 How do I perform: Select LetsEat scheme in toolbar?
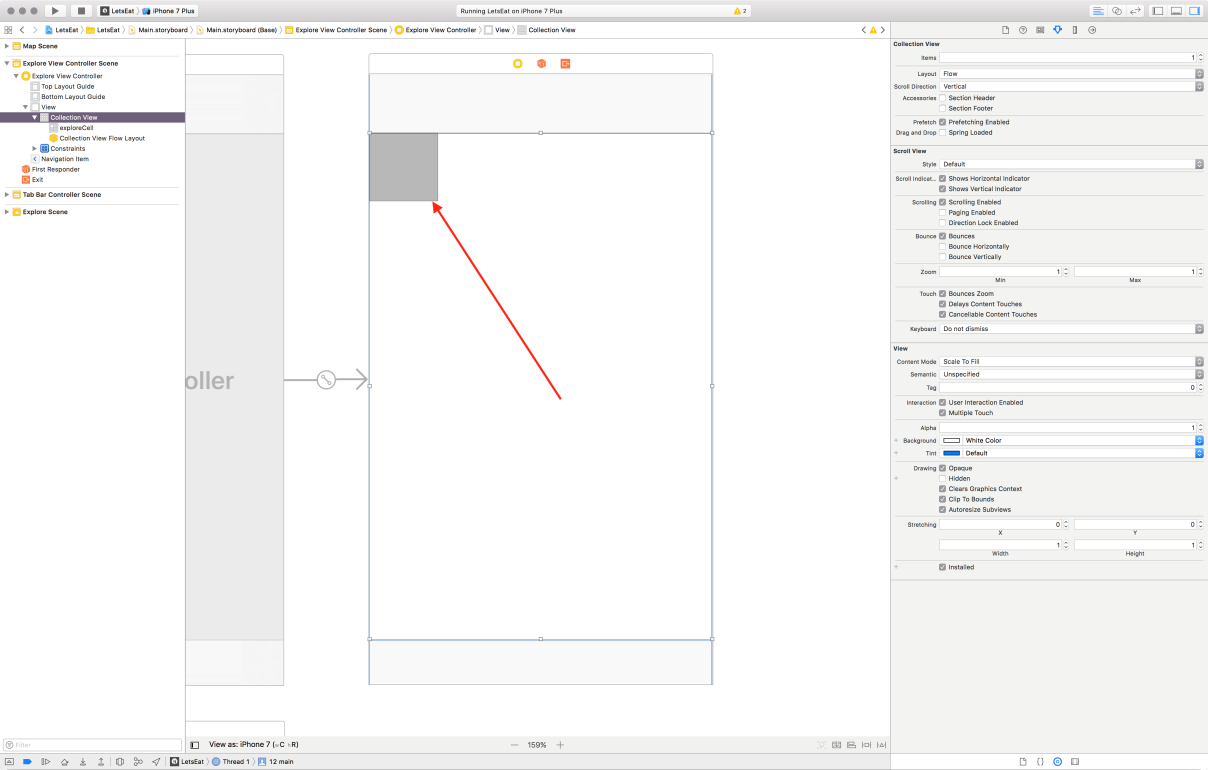pyautogui.click(x=117, y=11)
